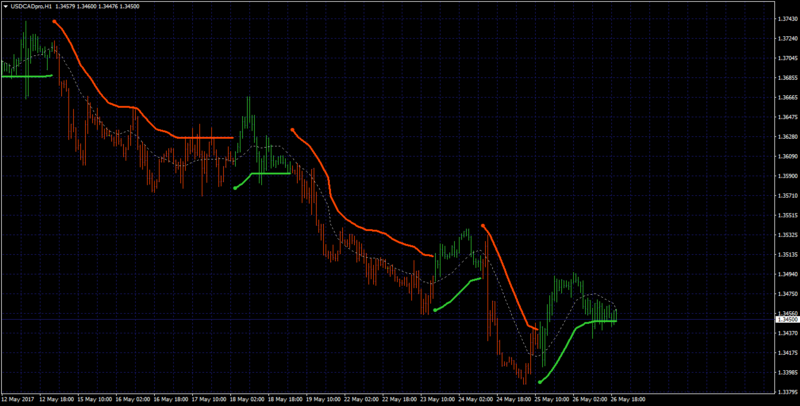Select the 17 May 10:00 time label
This screenshot has height=406, width=800.
pyautogui.click(x=208, y=397)
